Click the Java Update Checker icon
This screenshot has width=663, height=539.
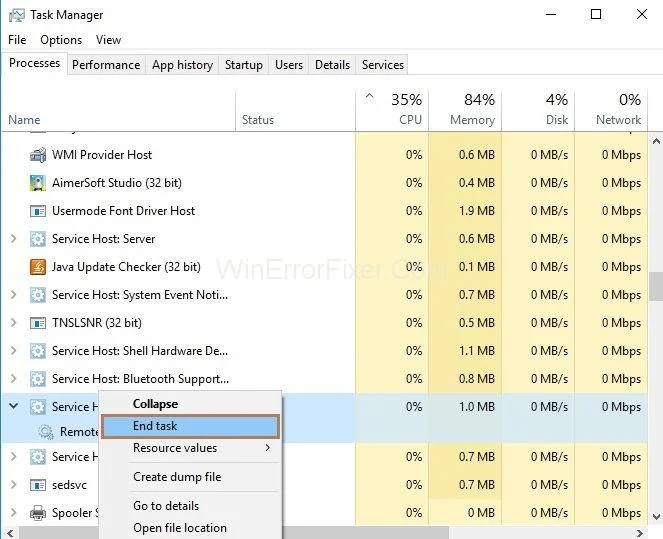(x=38, y=267)
